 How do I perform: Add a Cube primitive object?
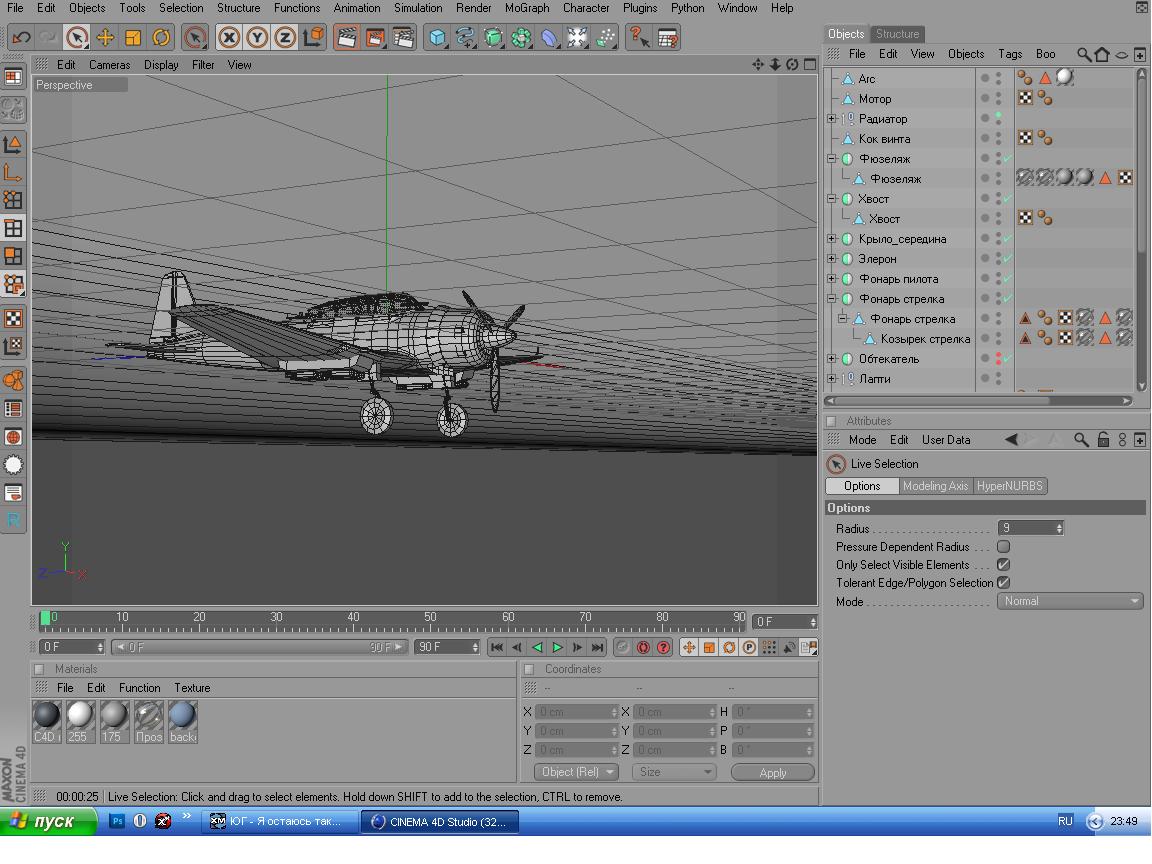click(x=437, y=38)
